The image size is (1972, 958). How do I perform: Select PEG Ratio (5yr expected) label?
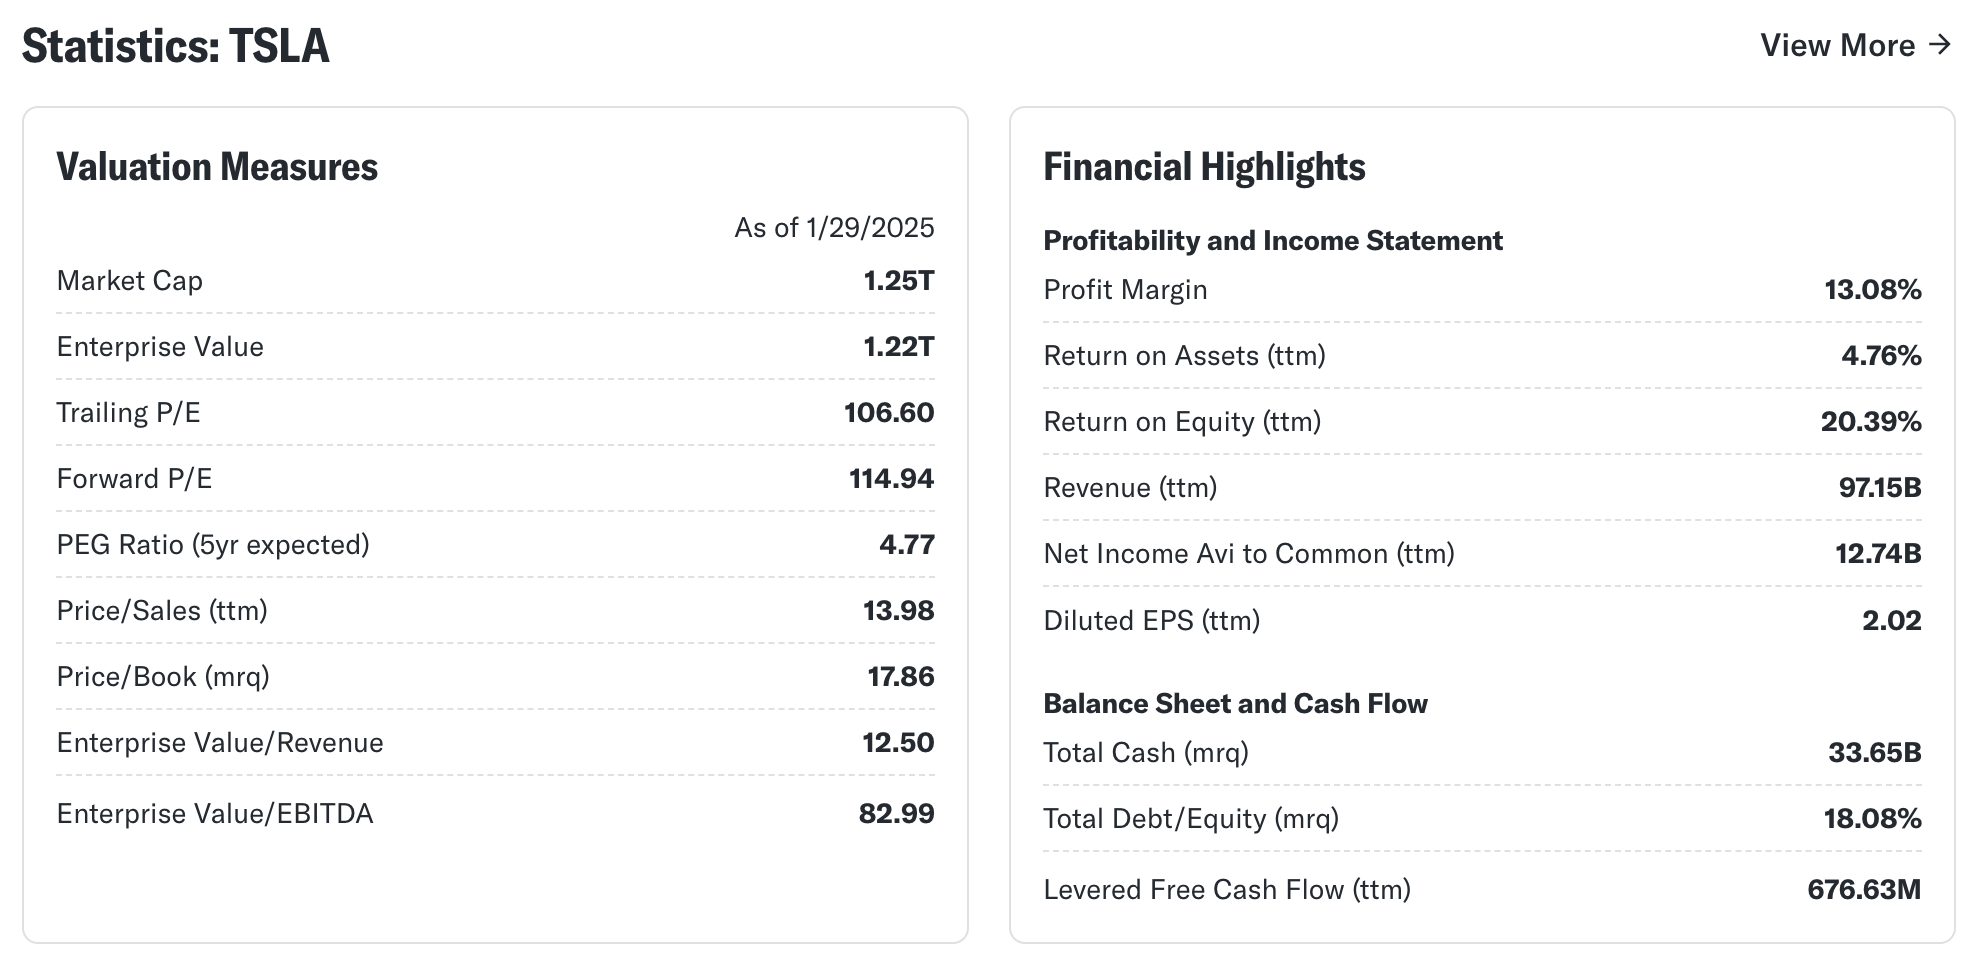[213, 545]
